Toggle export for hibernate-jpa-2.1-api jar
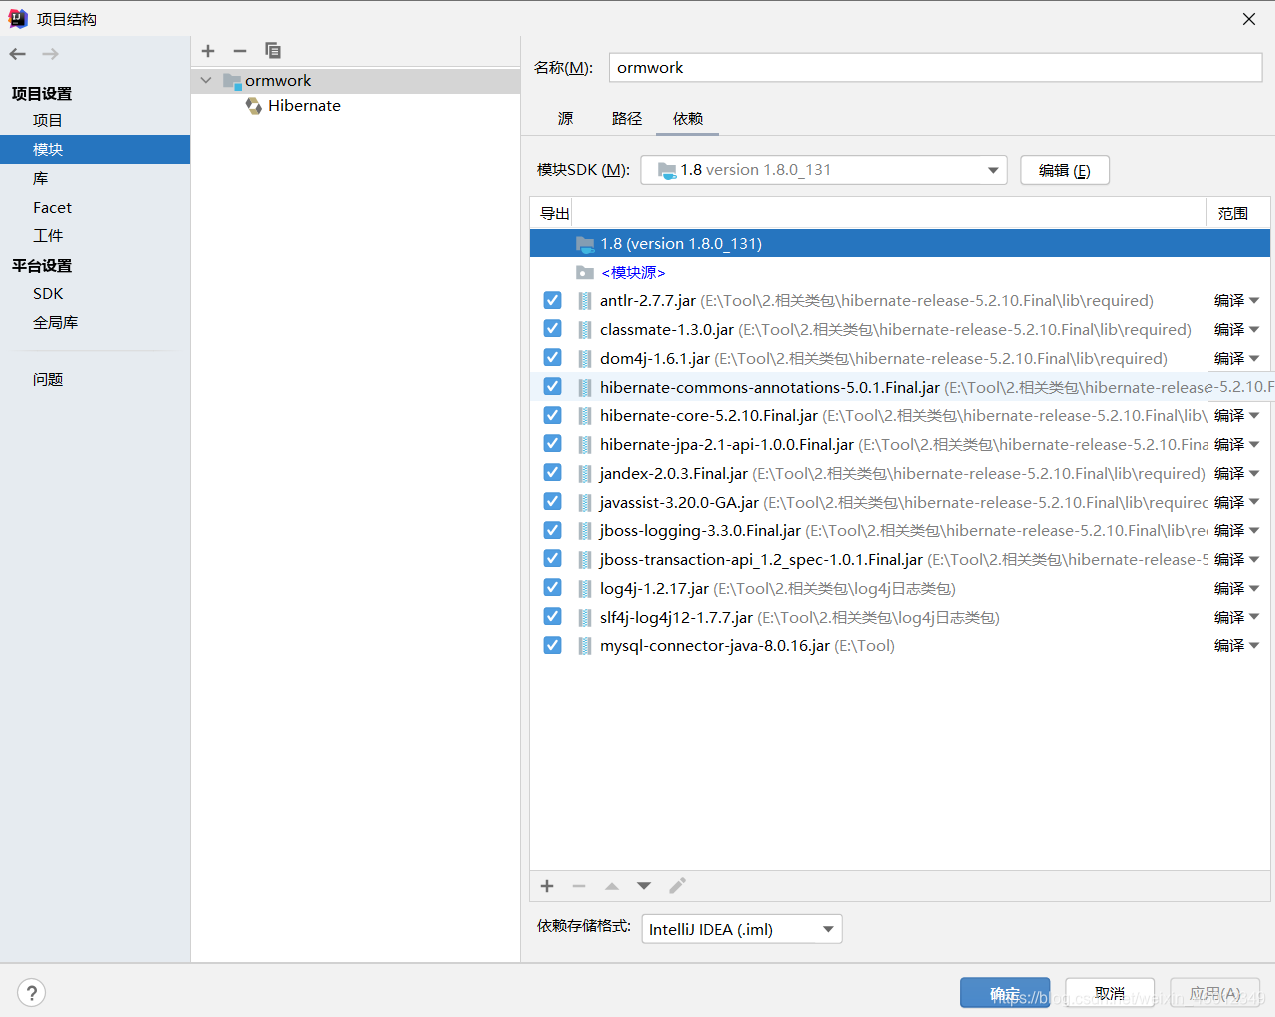 (552, 443)
